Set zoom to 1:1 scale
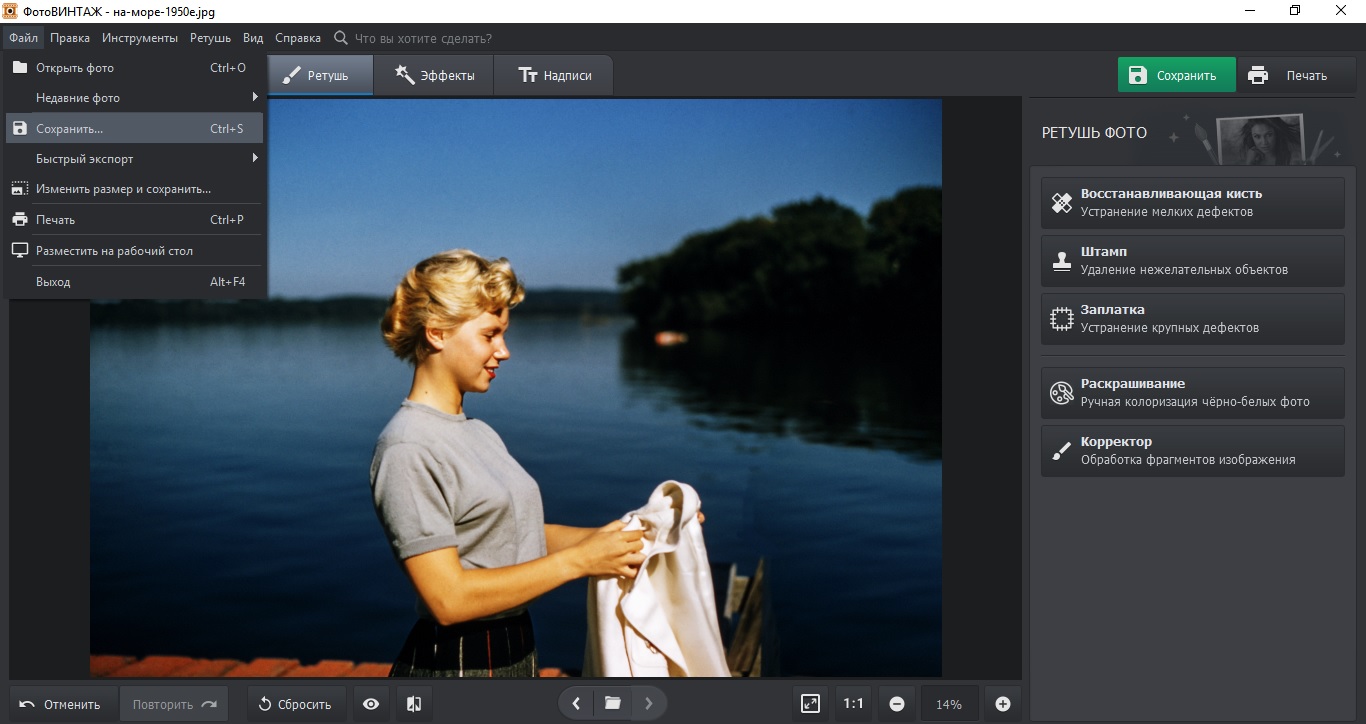The height and width of the screenshot is (724, 1366). point(853,704)
